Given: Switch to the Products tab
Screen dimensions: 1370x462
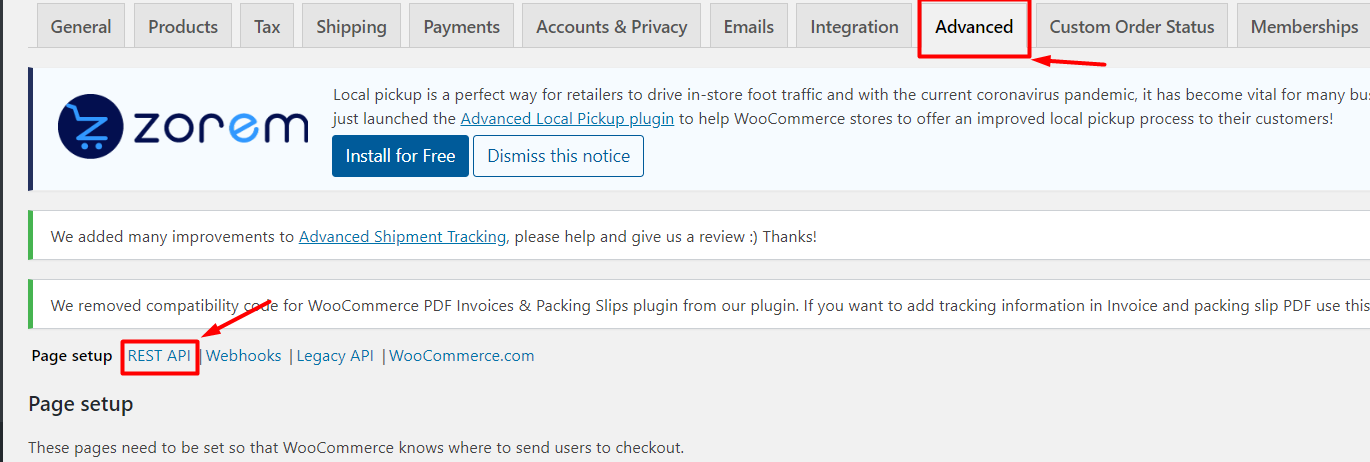Looking at the screenshot, I should (183, 26).
